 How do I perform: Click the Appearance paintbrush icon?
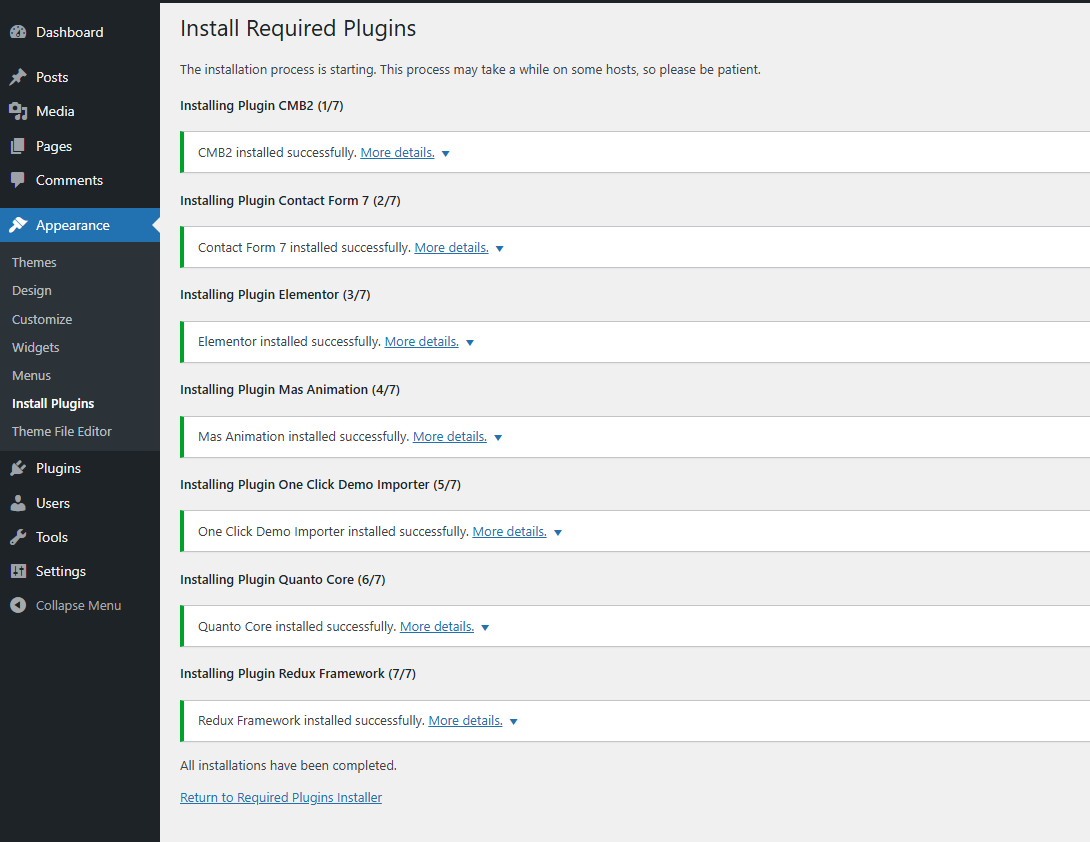pyautogui.click(x=18, y=225)
